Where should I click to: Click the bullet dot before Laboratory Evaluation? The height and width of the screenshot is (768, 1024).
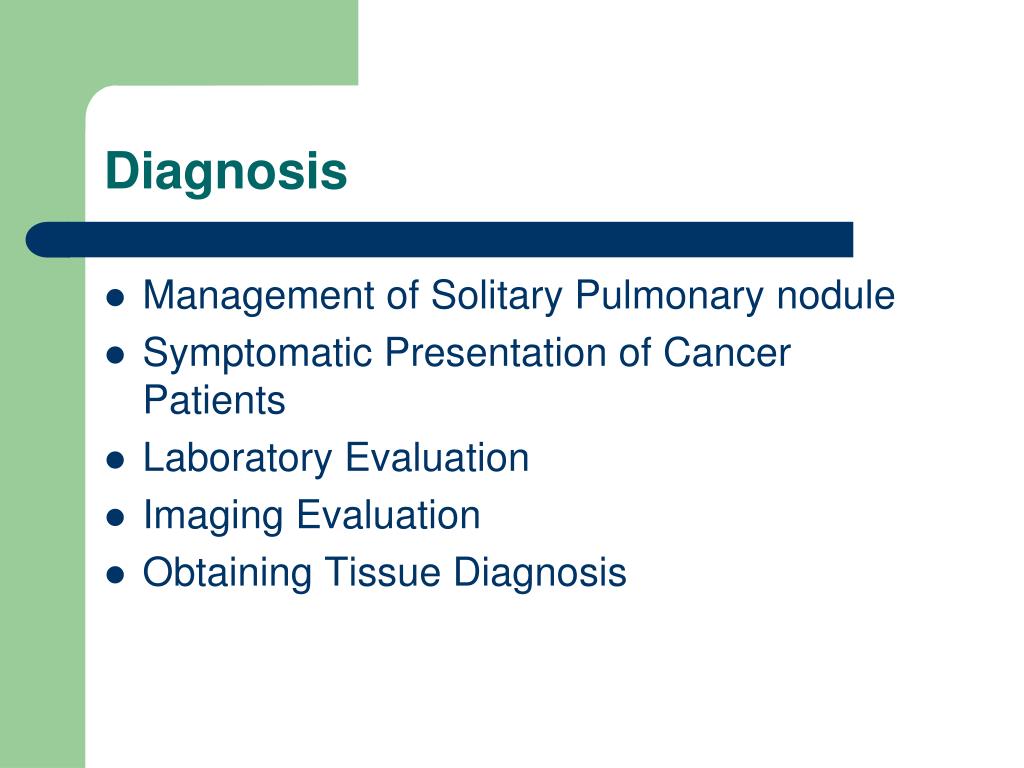tap(115, 460)
